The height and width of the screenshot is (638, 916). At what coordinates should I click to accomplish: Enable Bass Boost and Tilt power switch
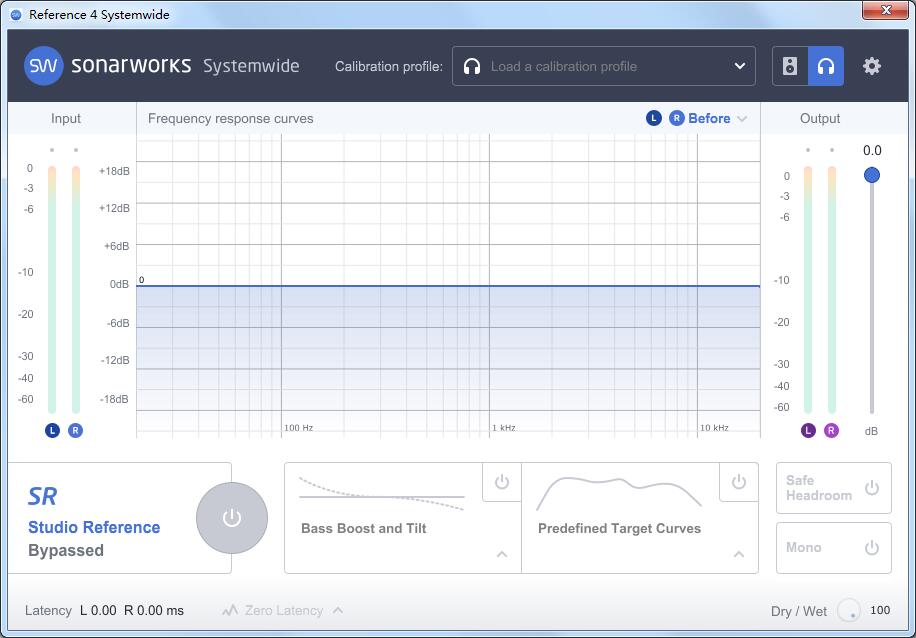(501, 482)
